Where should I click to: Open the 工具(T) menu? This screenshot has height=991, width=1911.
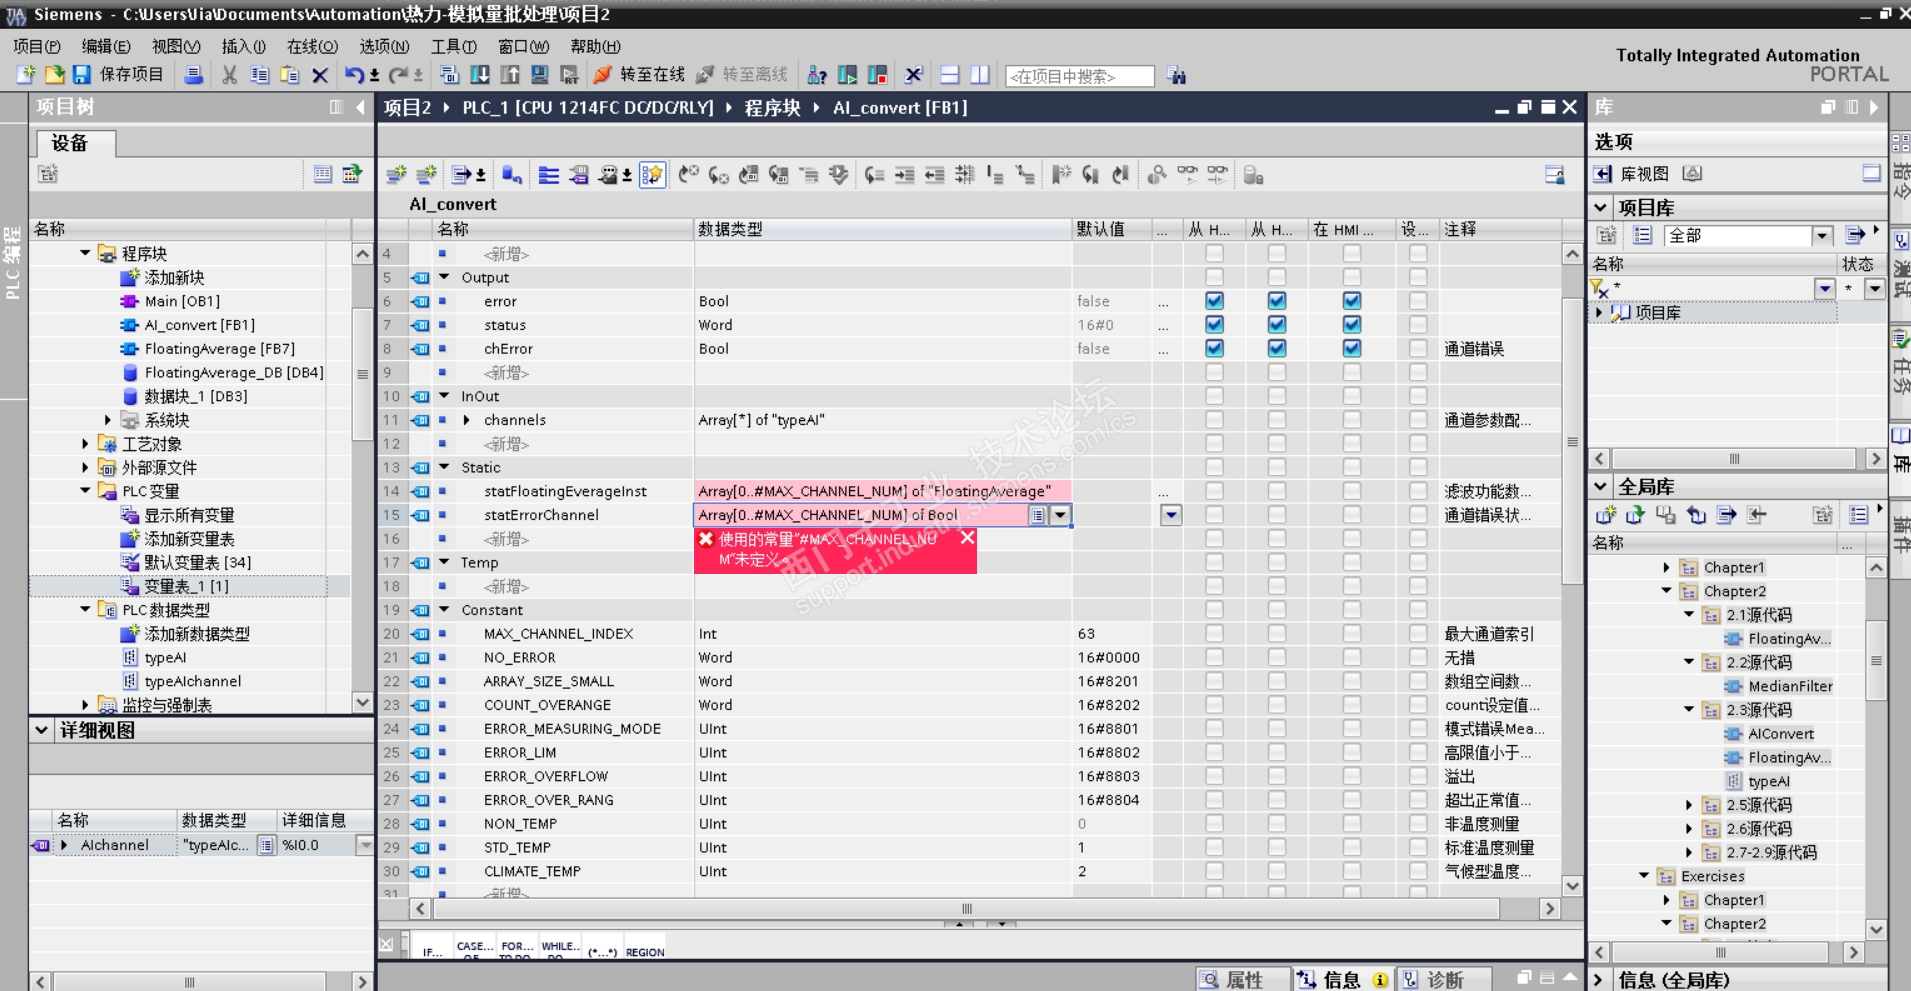click(453, 46)
